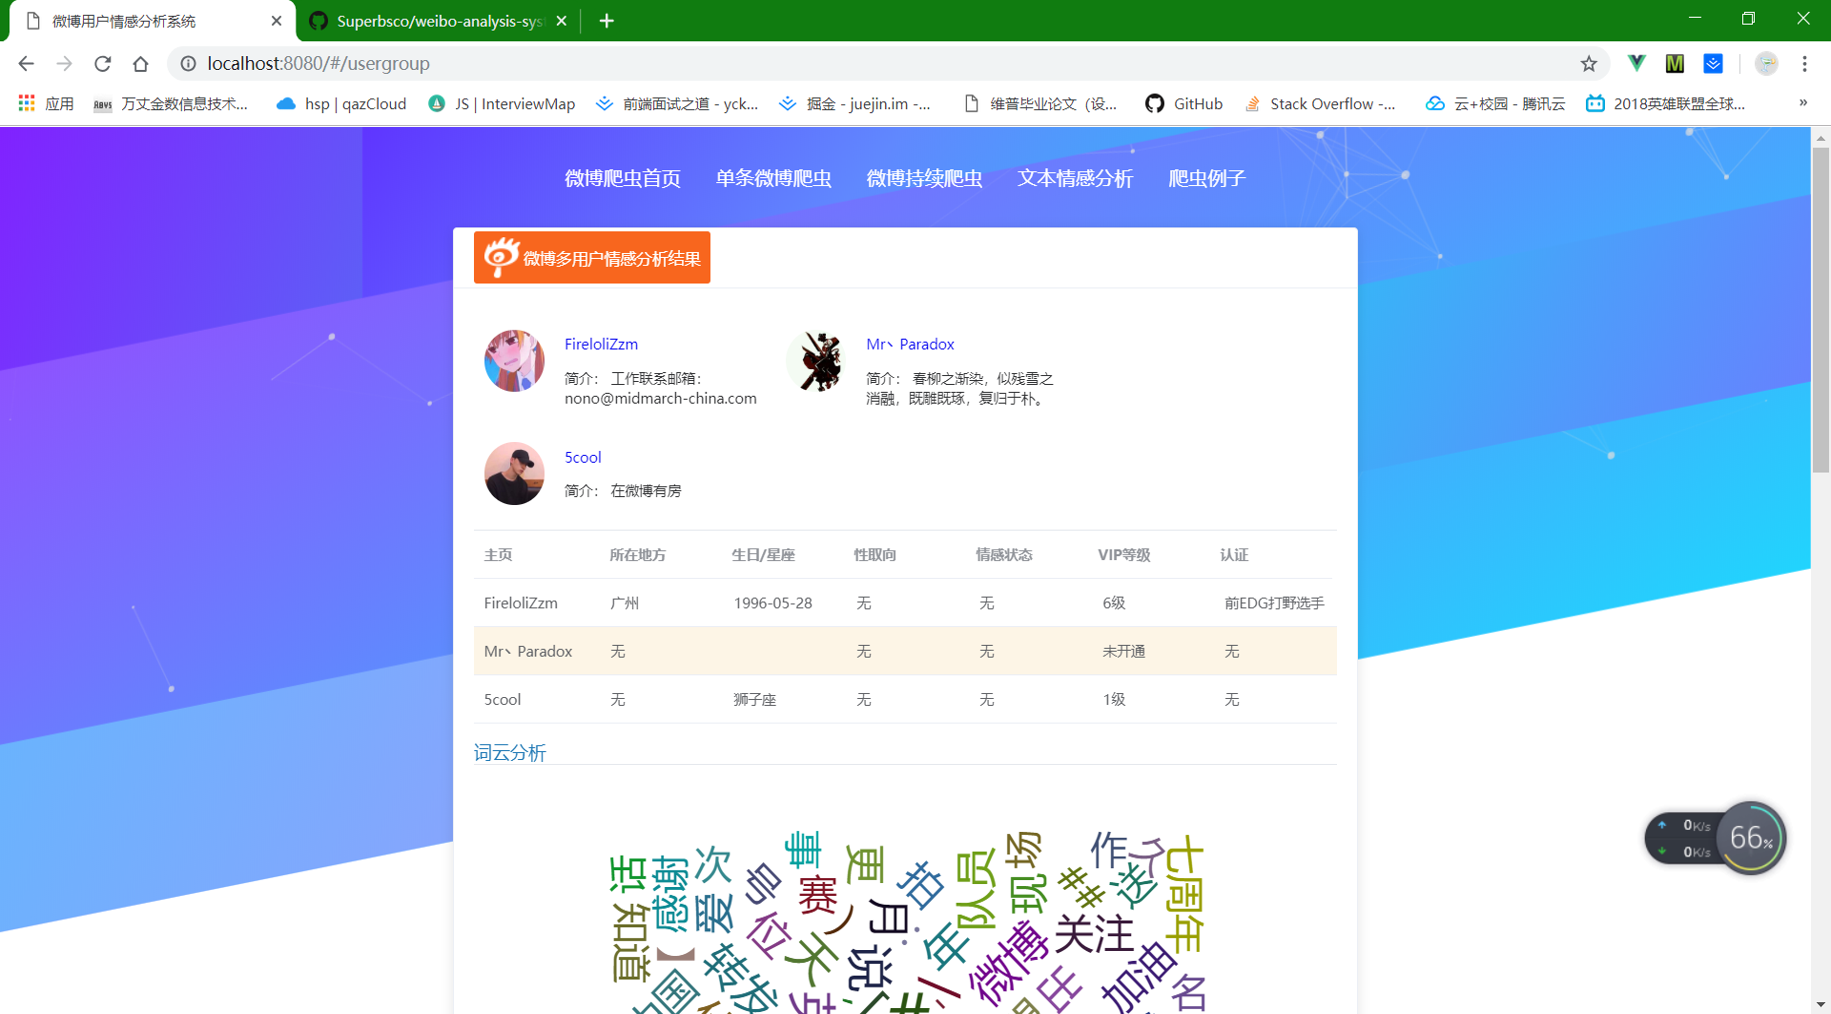Open the 微博持续爬虫 nav item
This screenshot has width=1831, height=1014.
[x=924, y=178]
